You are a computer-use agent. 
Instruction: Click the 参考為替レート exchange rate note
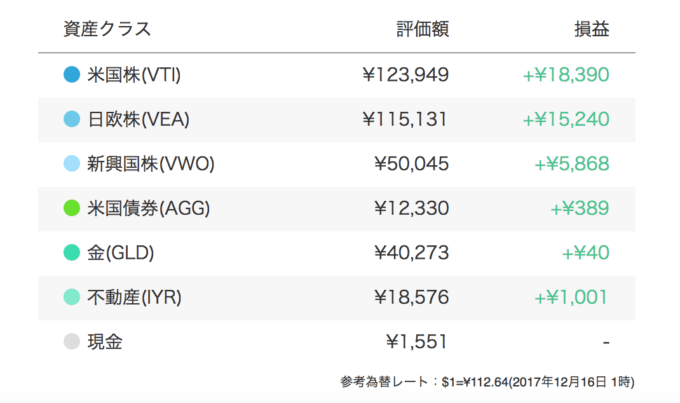[487, 382]
